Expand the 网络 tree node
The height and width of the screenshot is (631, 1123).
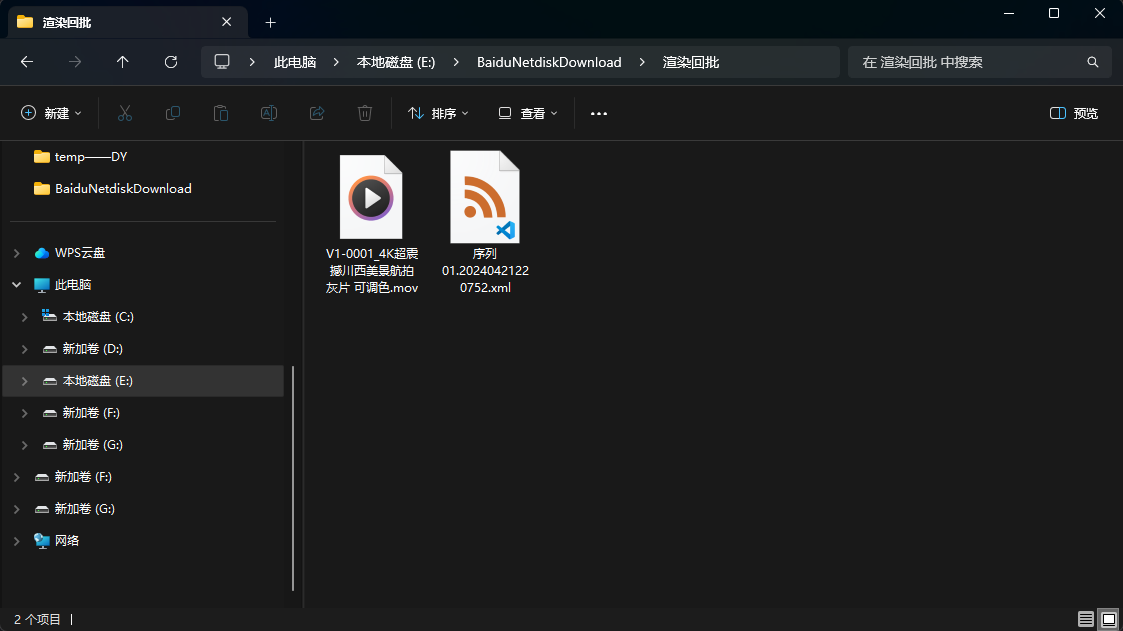pyautogui.click(x=16, y=541)
